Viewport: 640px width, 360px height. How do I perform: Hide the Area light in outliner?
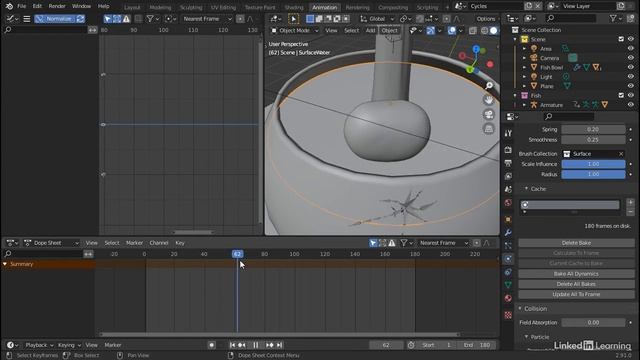(x=631, y=49)
